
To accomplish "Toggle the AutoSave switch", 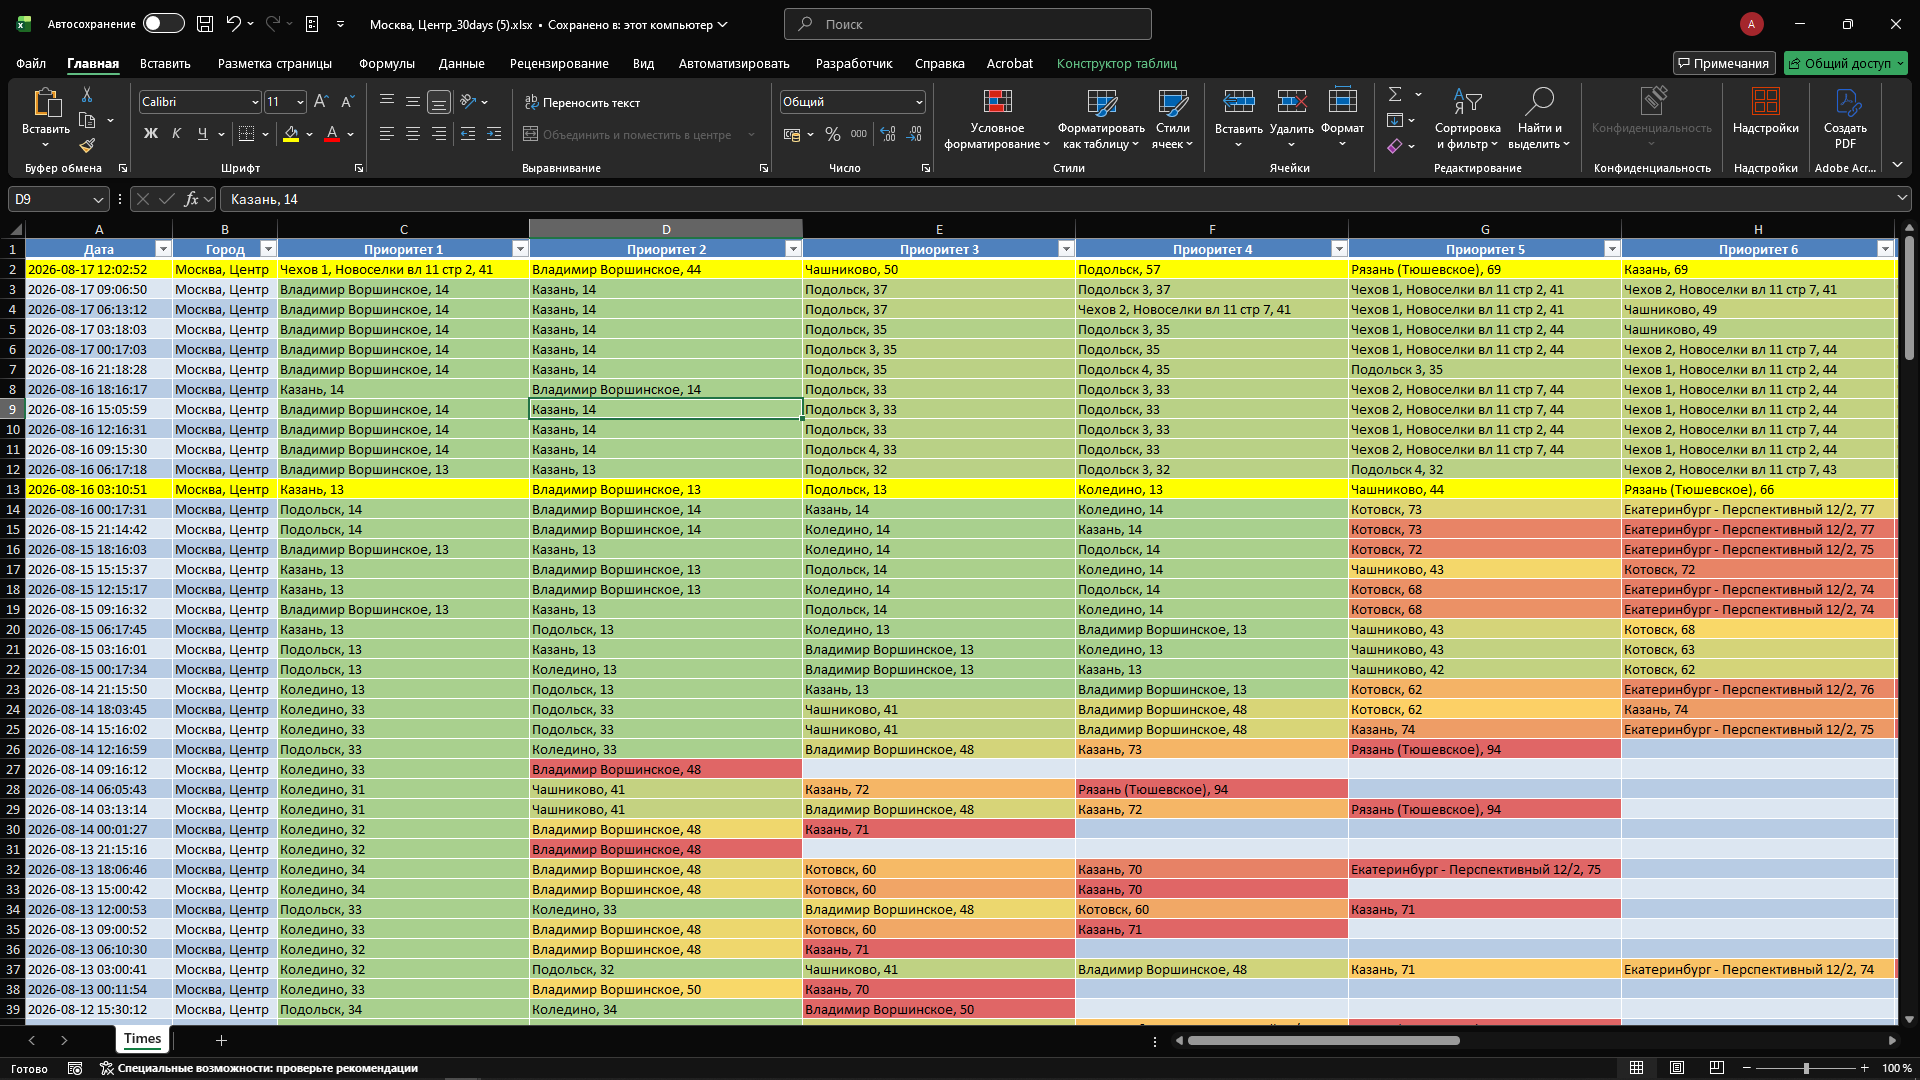I will pyautogui.click(x=163, y=24).
